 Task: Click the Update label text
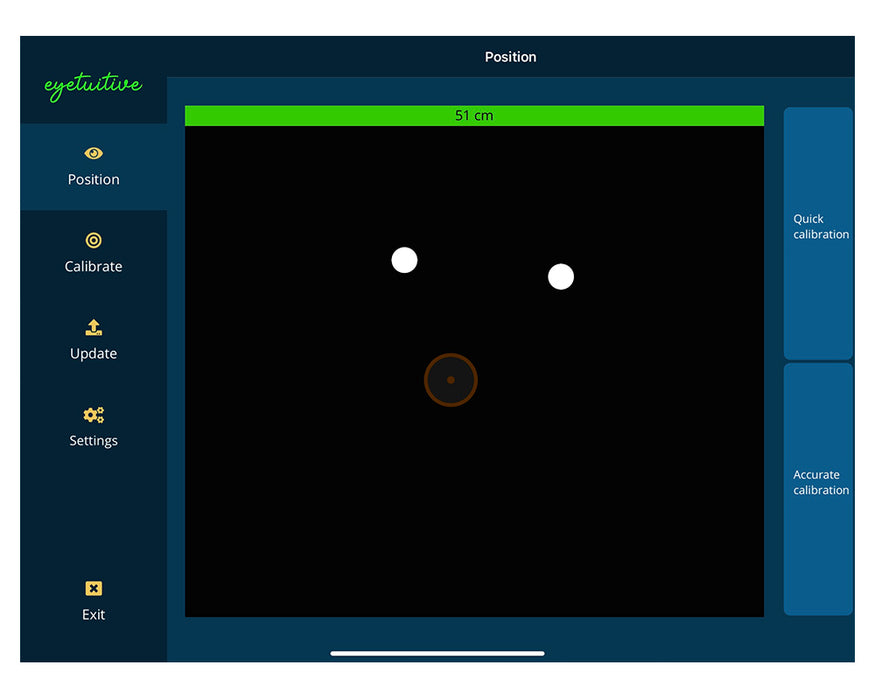[93, 353]
